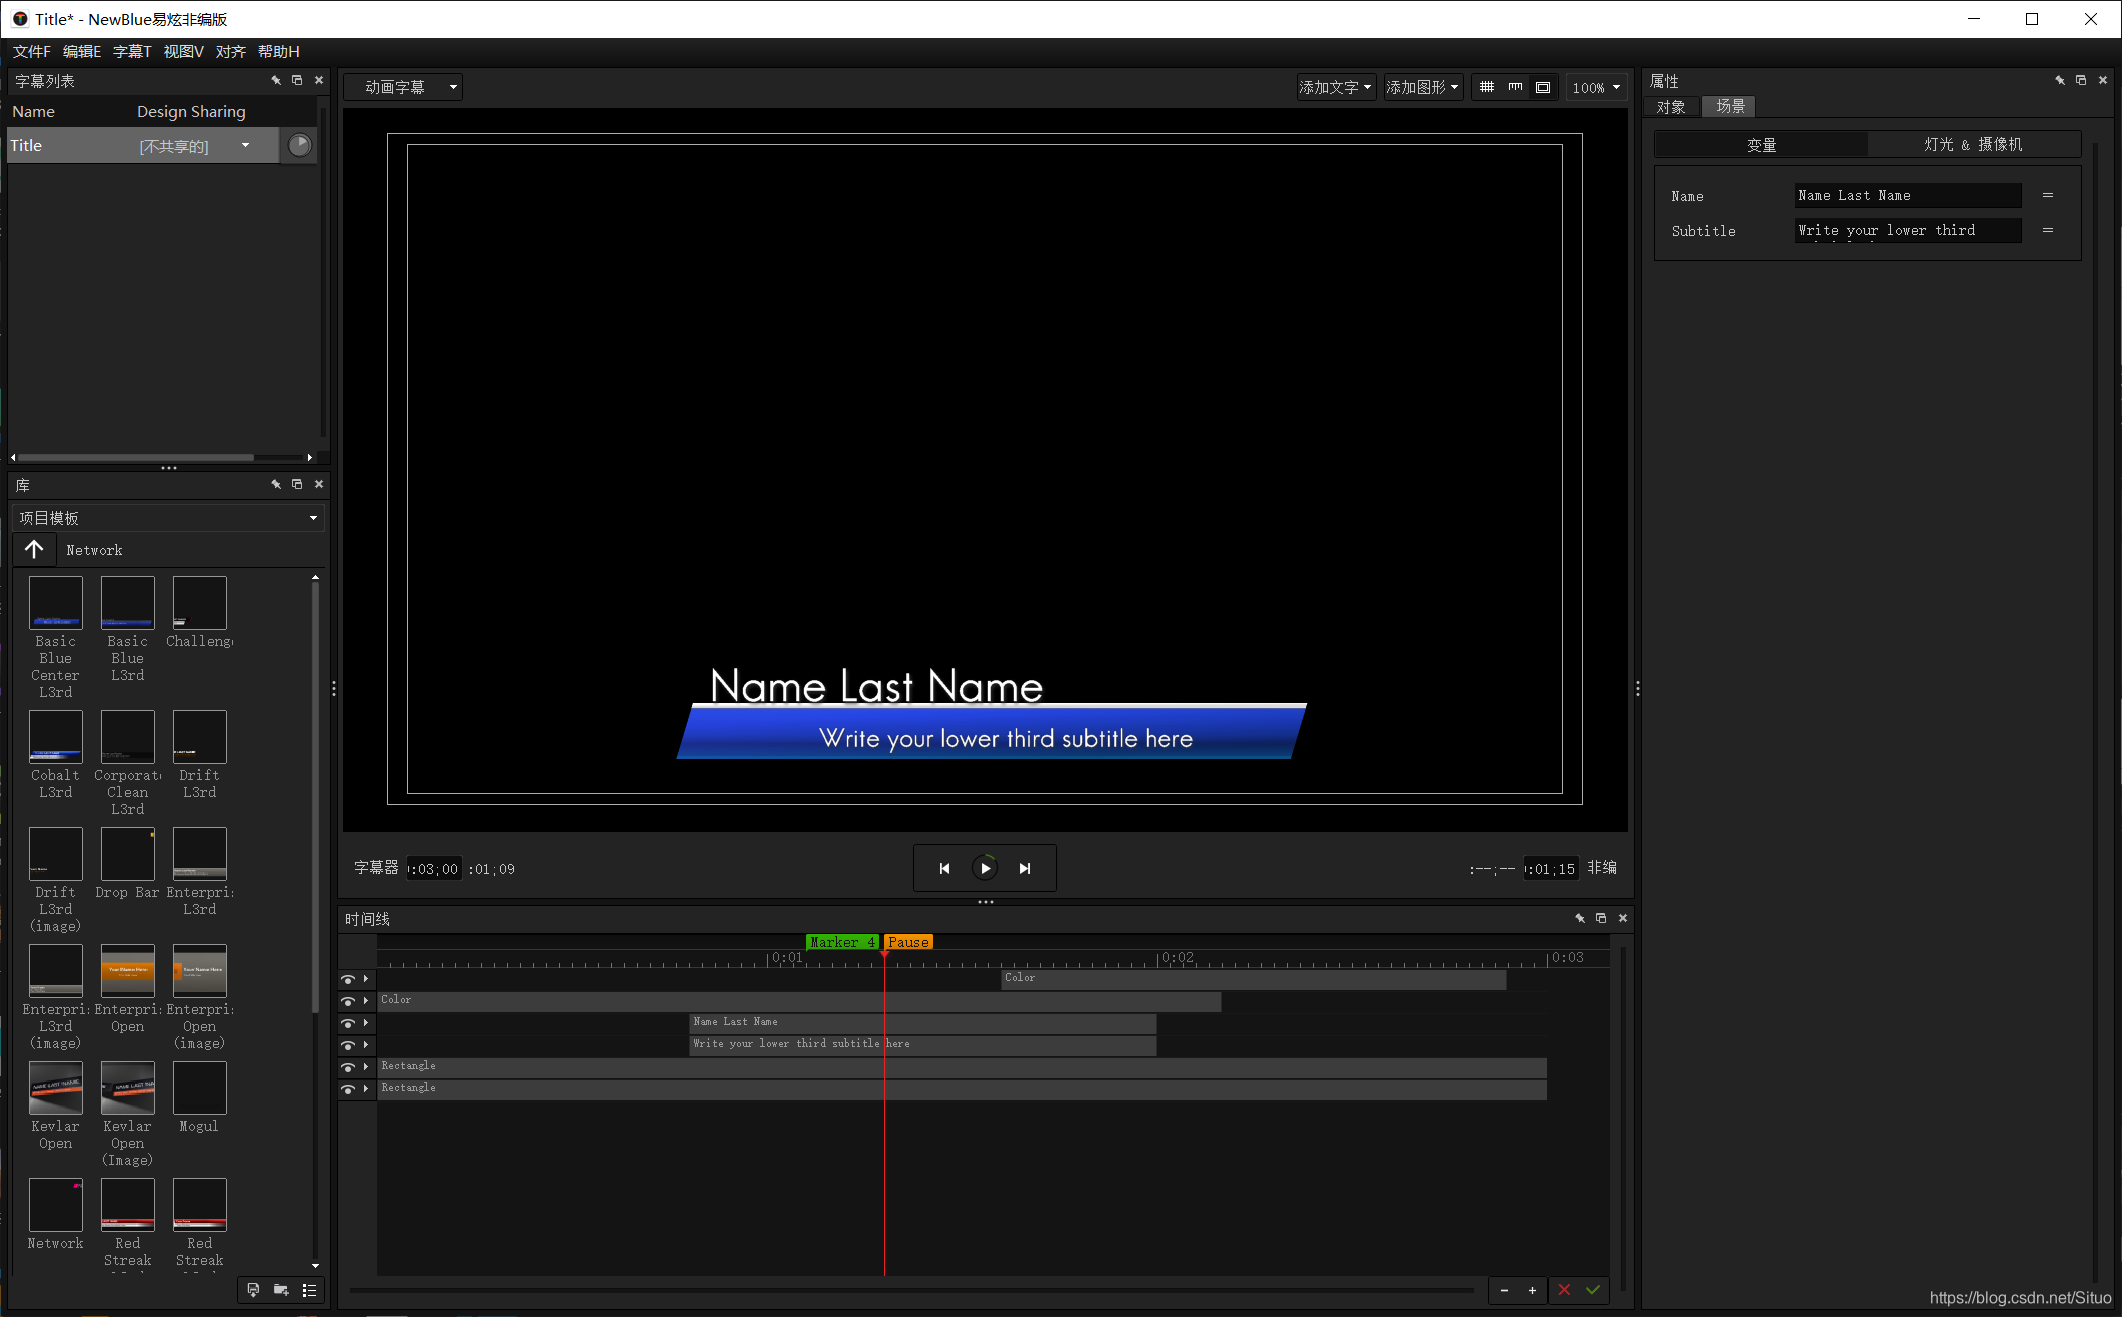Screen dimensions: 2122x1317
Task: Click the 灯光 & 摄像机 button
Action: [x=1973, y=145]
